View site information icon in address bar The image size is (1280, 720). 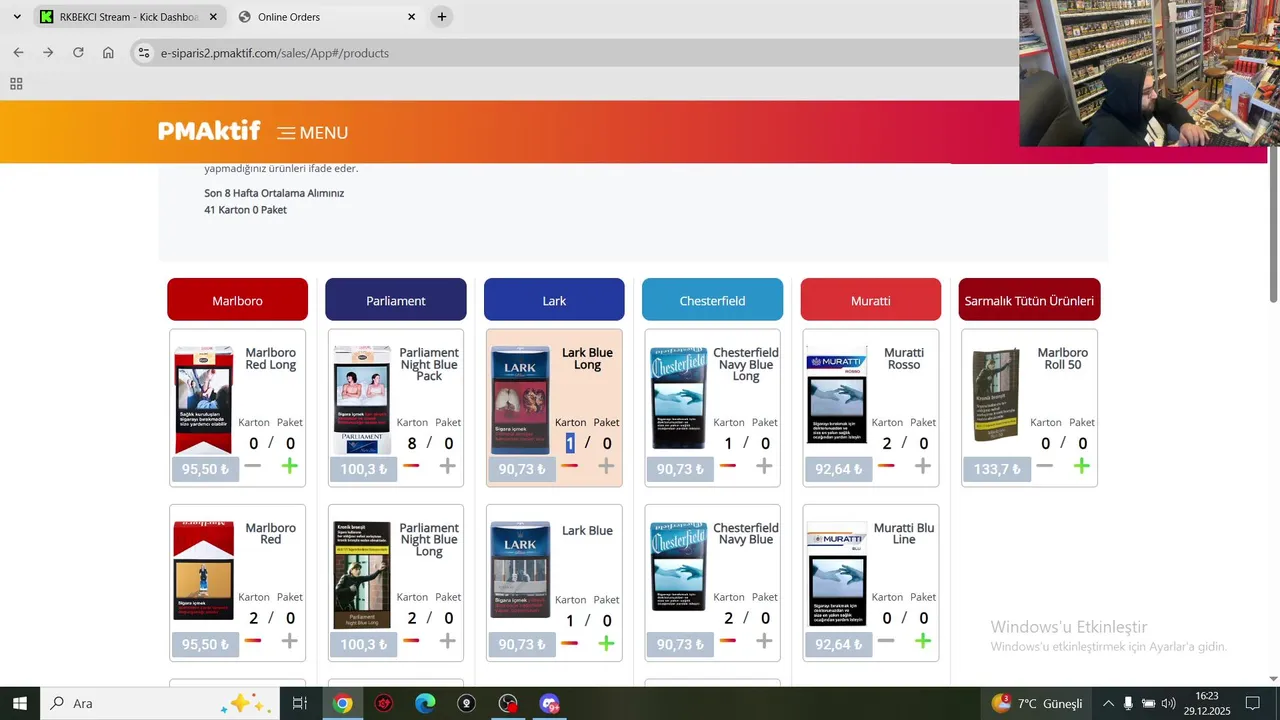click(144, 53)
